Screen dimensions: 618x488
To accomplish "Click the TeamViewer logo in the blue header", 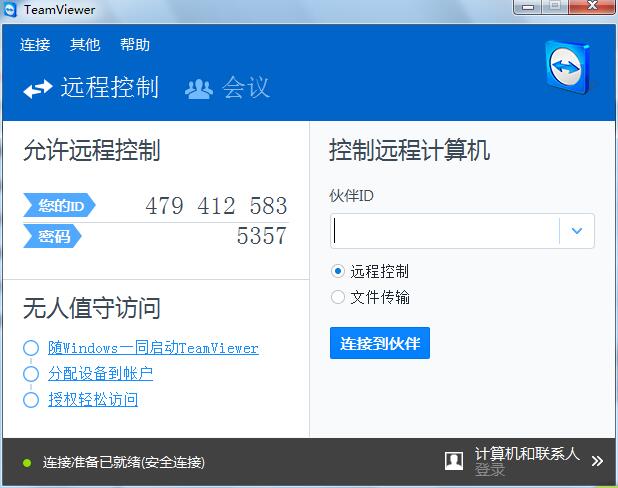I will tap(568, 67).
